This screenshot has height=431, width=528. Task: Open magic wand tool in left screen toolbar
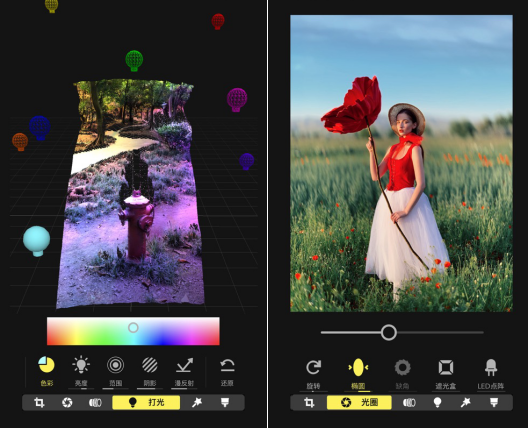point(197,402)
